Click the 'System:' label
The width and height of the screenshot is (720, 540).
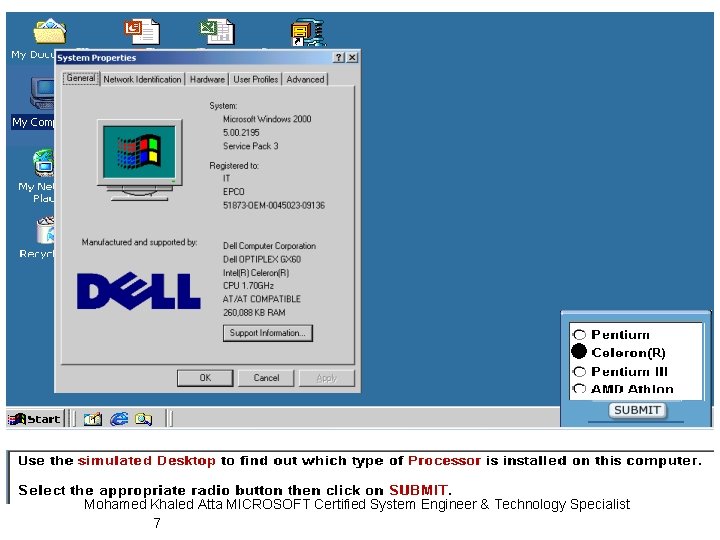(x=223, y=106)
